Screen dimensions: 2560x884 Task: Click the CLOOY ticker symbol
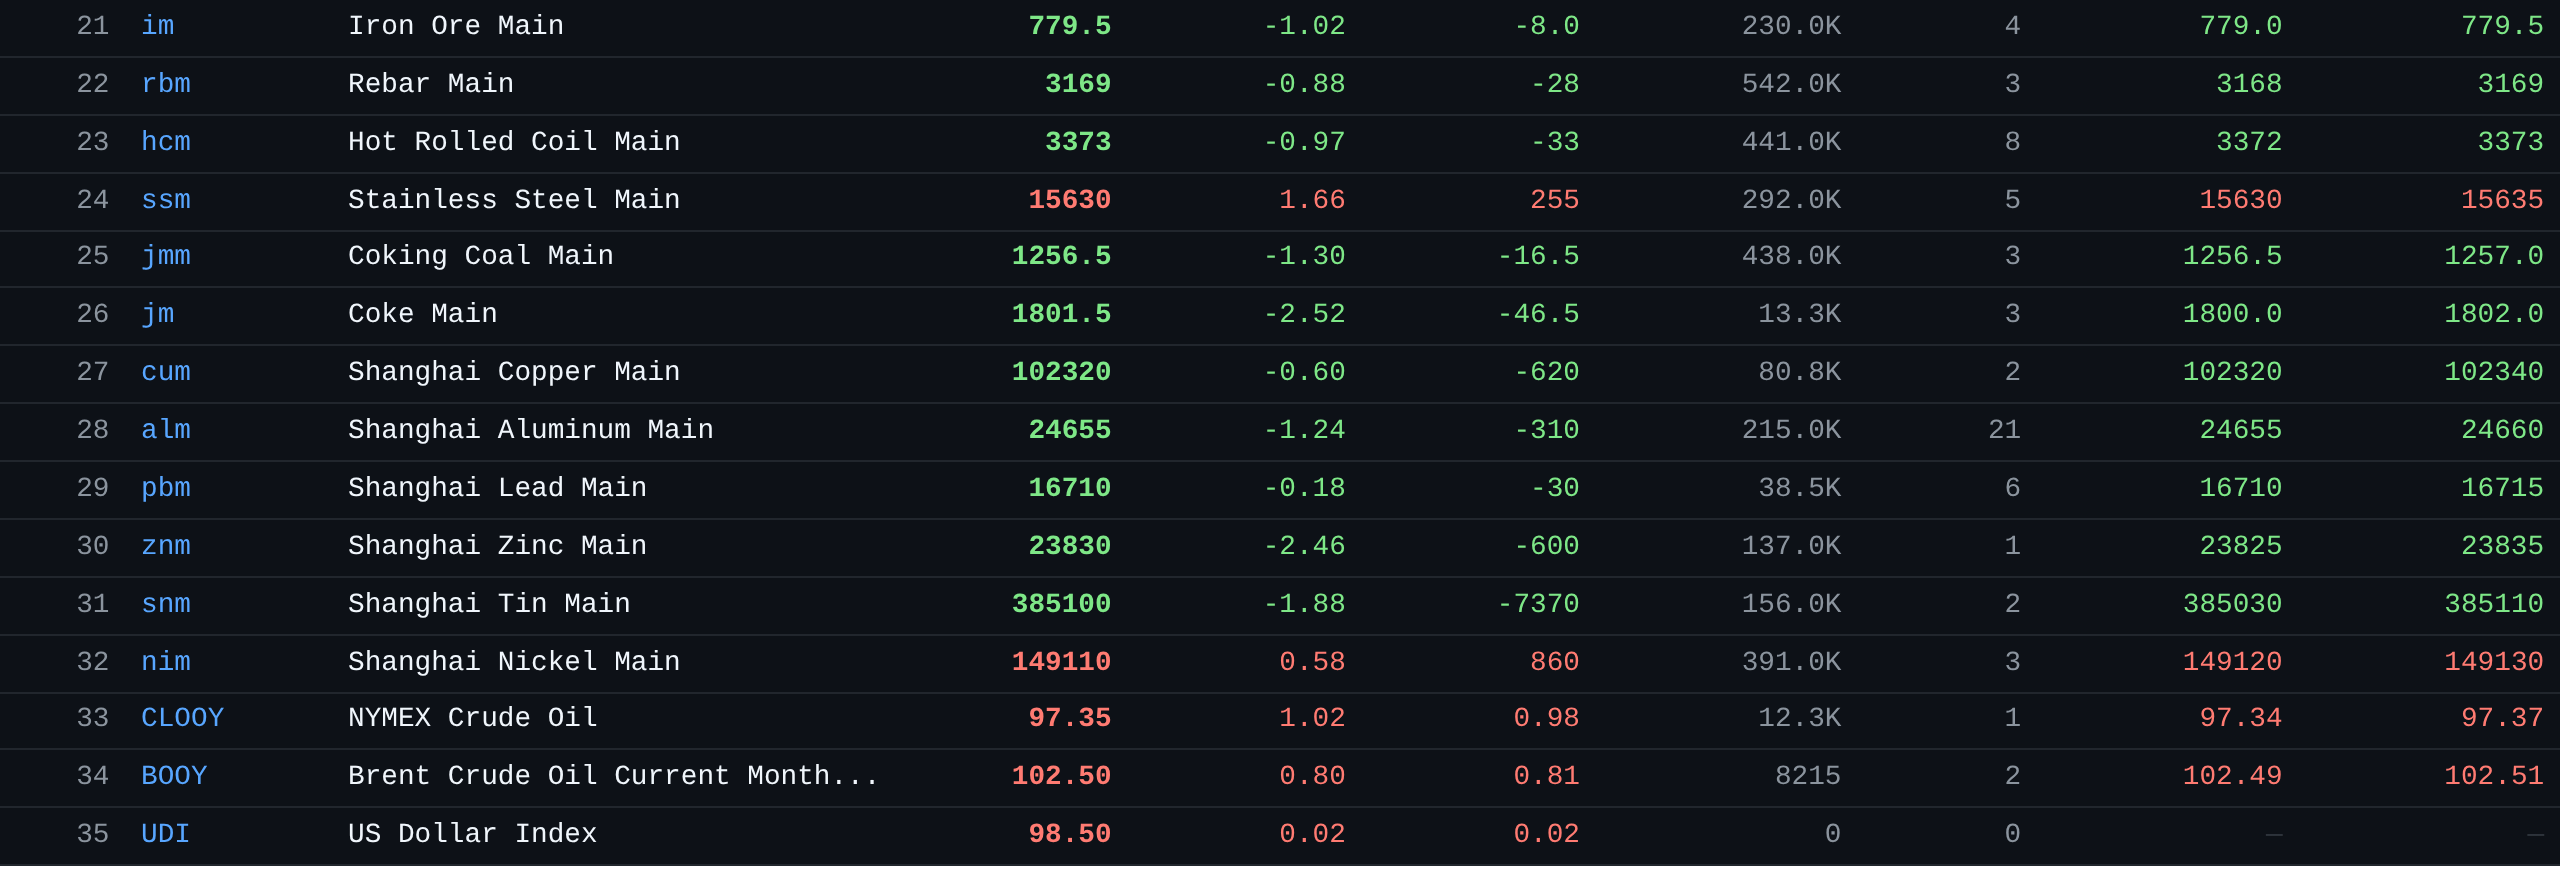pos(182,718)
